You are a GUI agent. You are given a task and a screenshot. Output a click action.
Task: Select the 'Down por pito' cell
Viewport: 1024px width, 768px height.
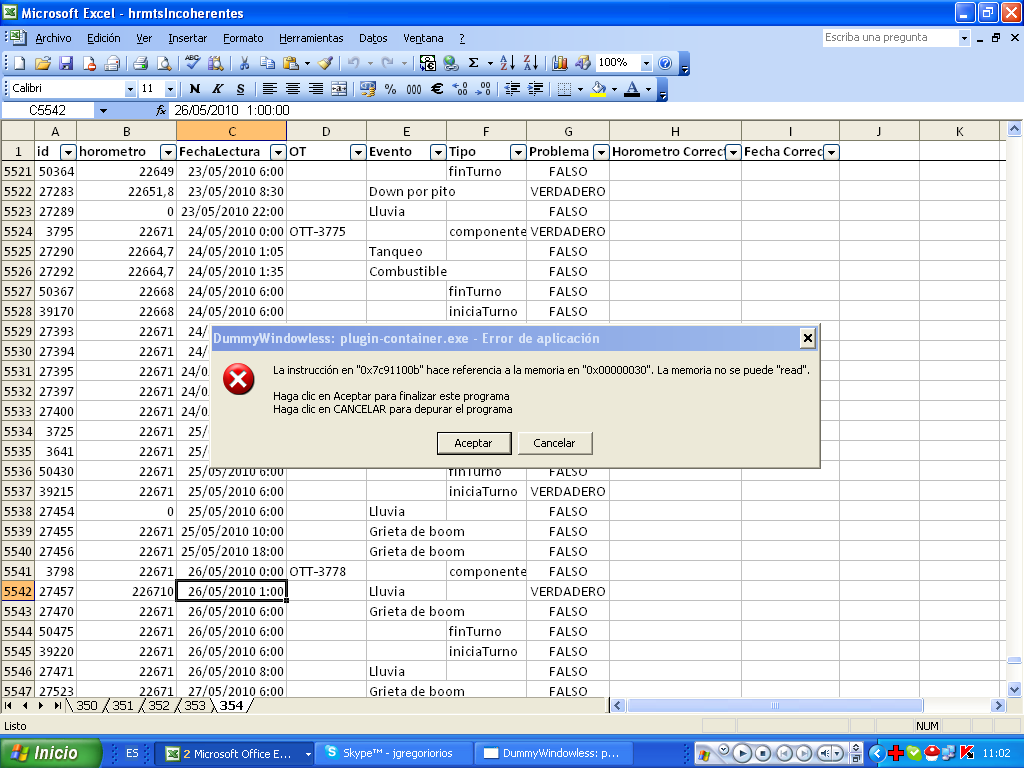406,192
